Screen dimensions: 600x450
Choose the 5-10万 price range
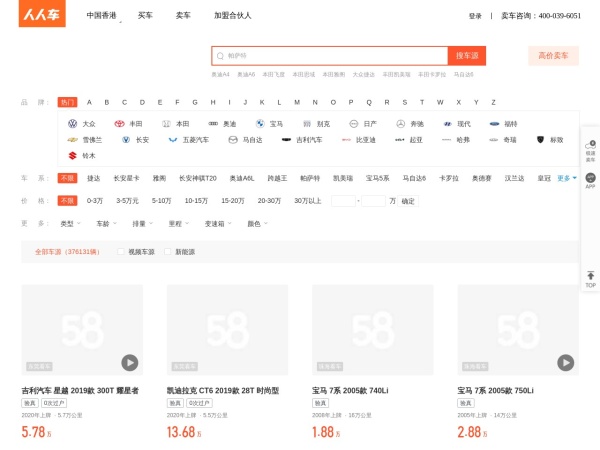[x=161, y=201]
